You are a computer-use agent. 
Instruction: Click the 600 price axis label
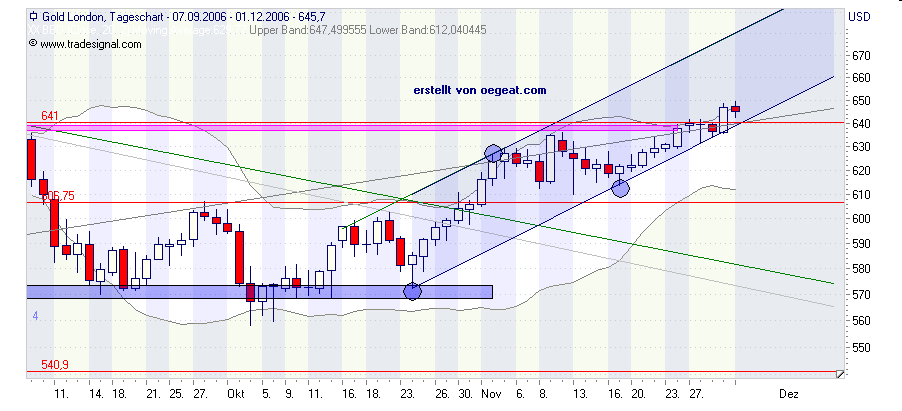point(862,219)
